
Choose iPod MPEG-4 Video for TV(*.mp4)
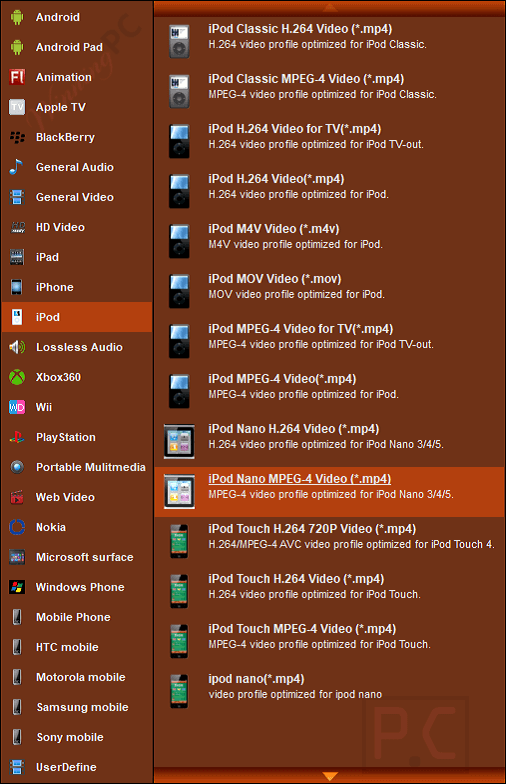(x=330, y=342)
